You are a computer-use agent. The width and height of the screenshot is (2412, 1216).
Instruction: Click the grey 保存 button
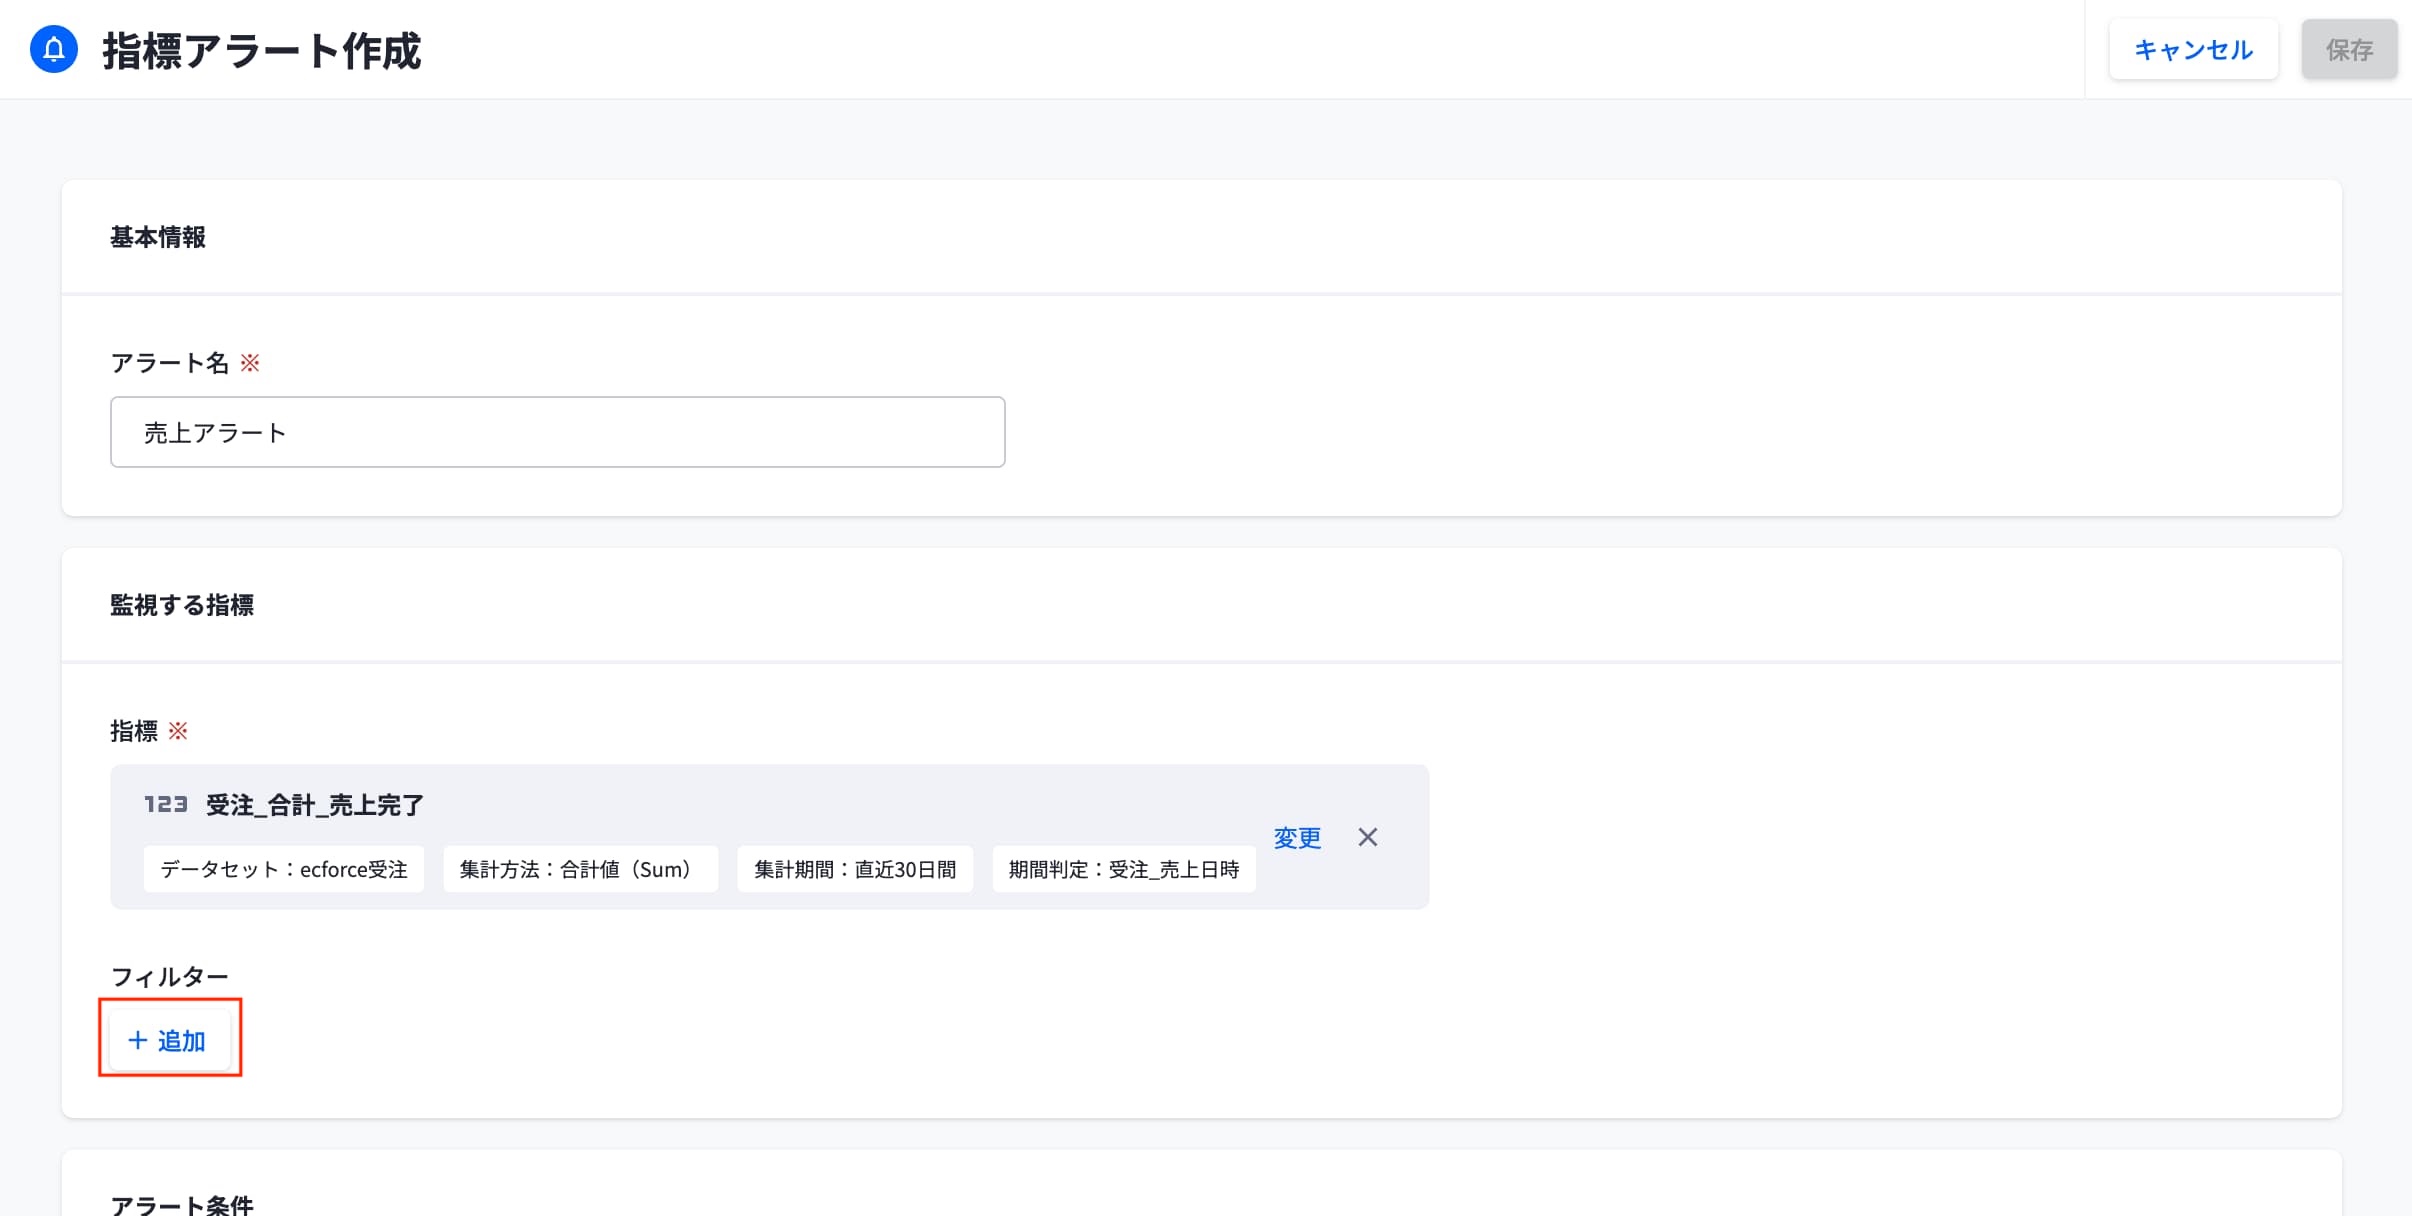point(2349,49)
